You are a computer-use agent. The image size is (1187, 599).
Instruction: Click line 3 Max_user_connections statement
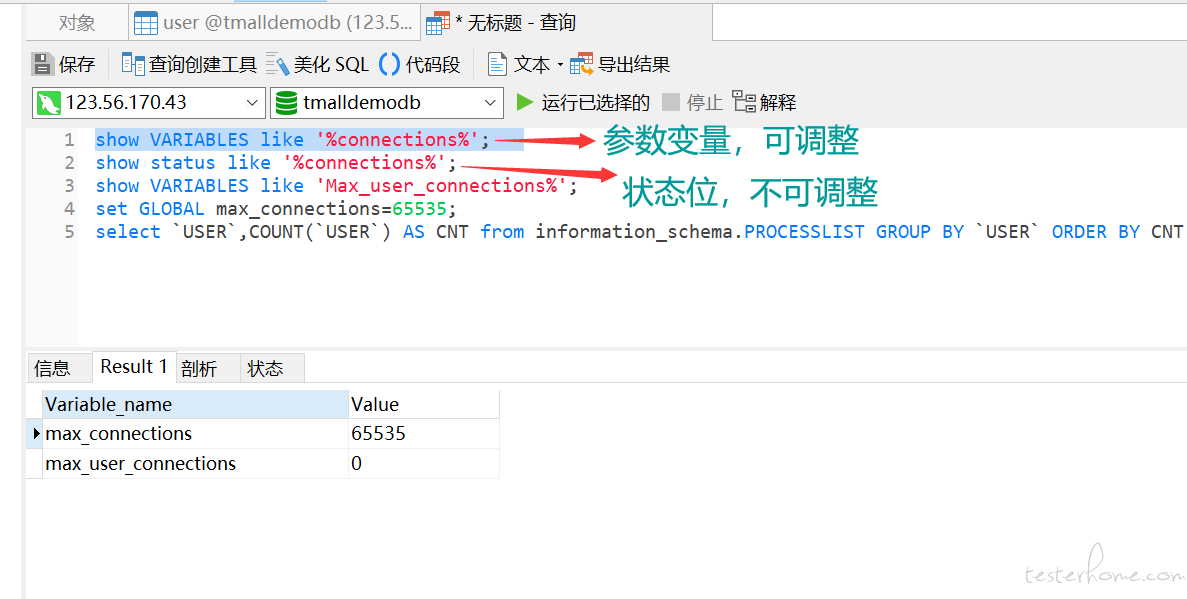pyautogui.click(x=336, y=186)
